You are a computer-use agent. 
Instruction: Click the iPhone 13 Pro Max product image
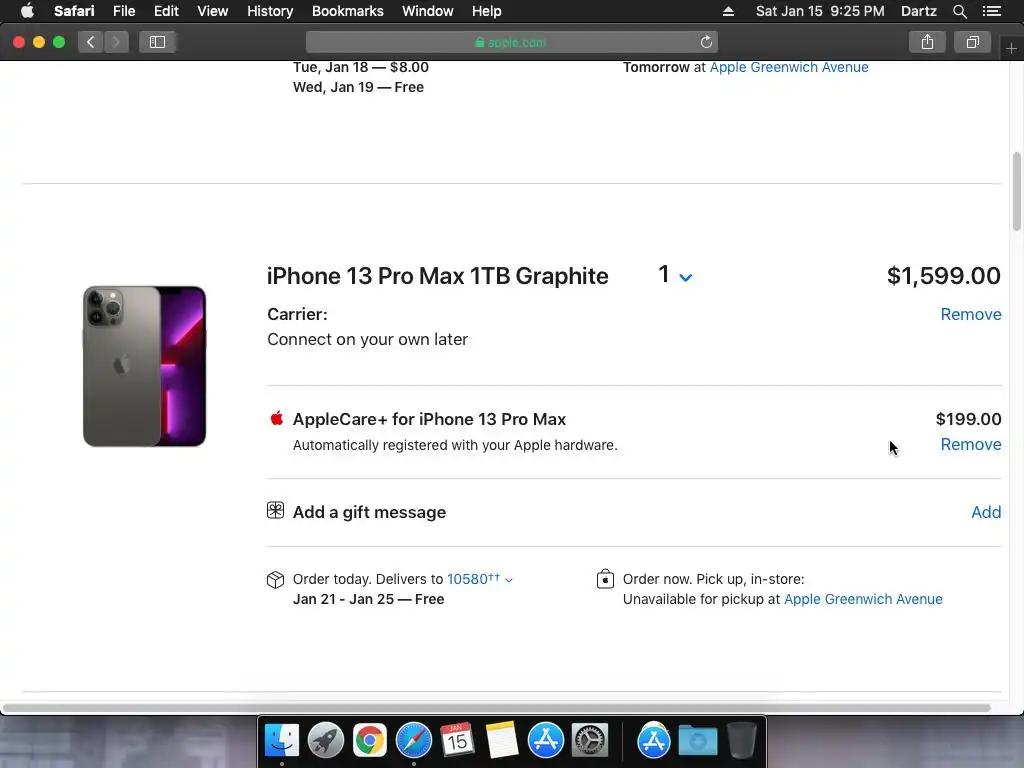[144, 366]
